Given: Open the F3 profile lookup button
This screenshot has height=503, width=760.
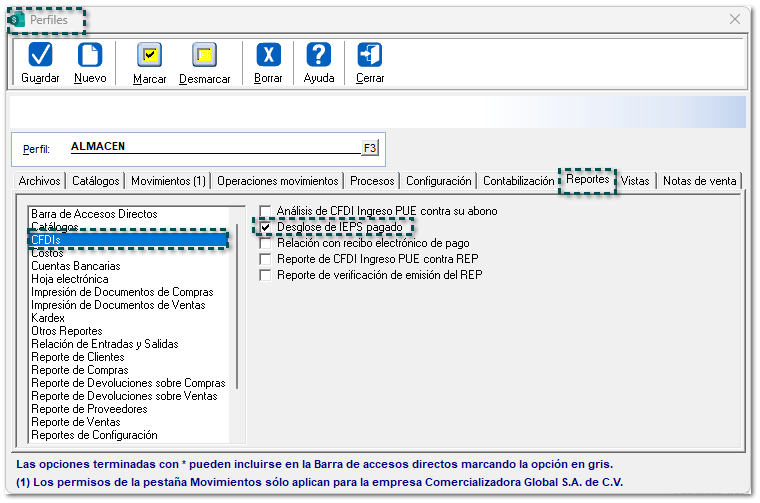Looking at the screenshot, I should (370, 148).
